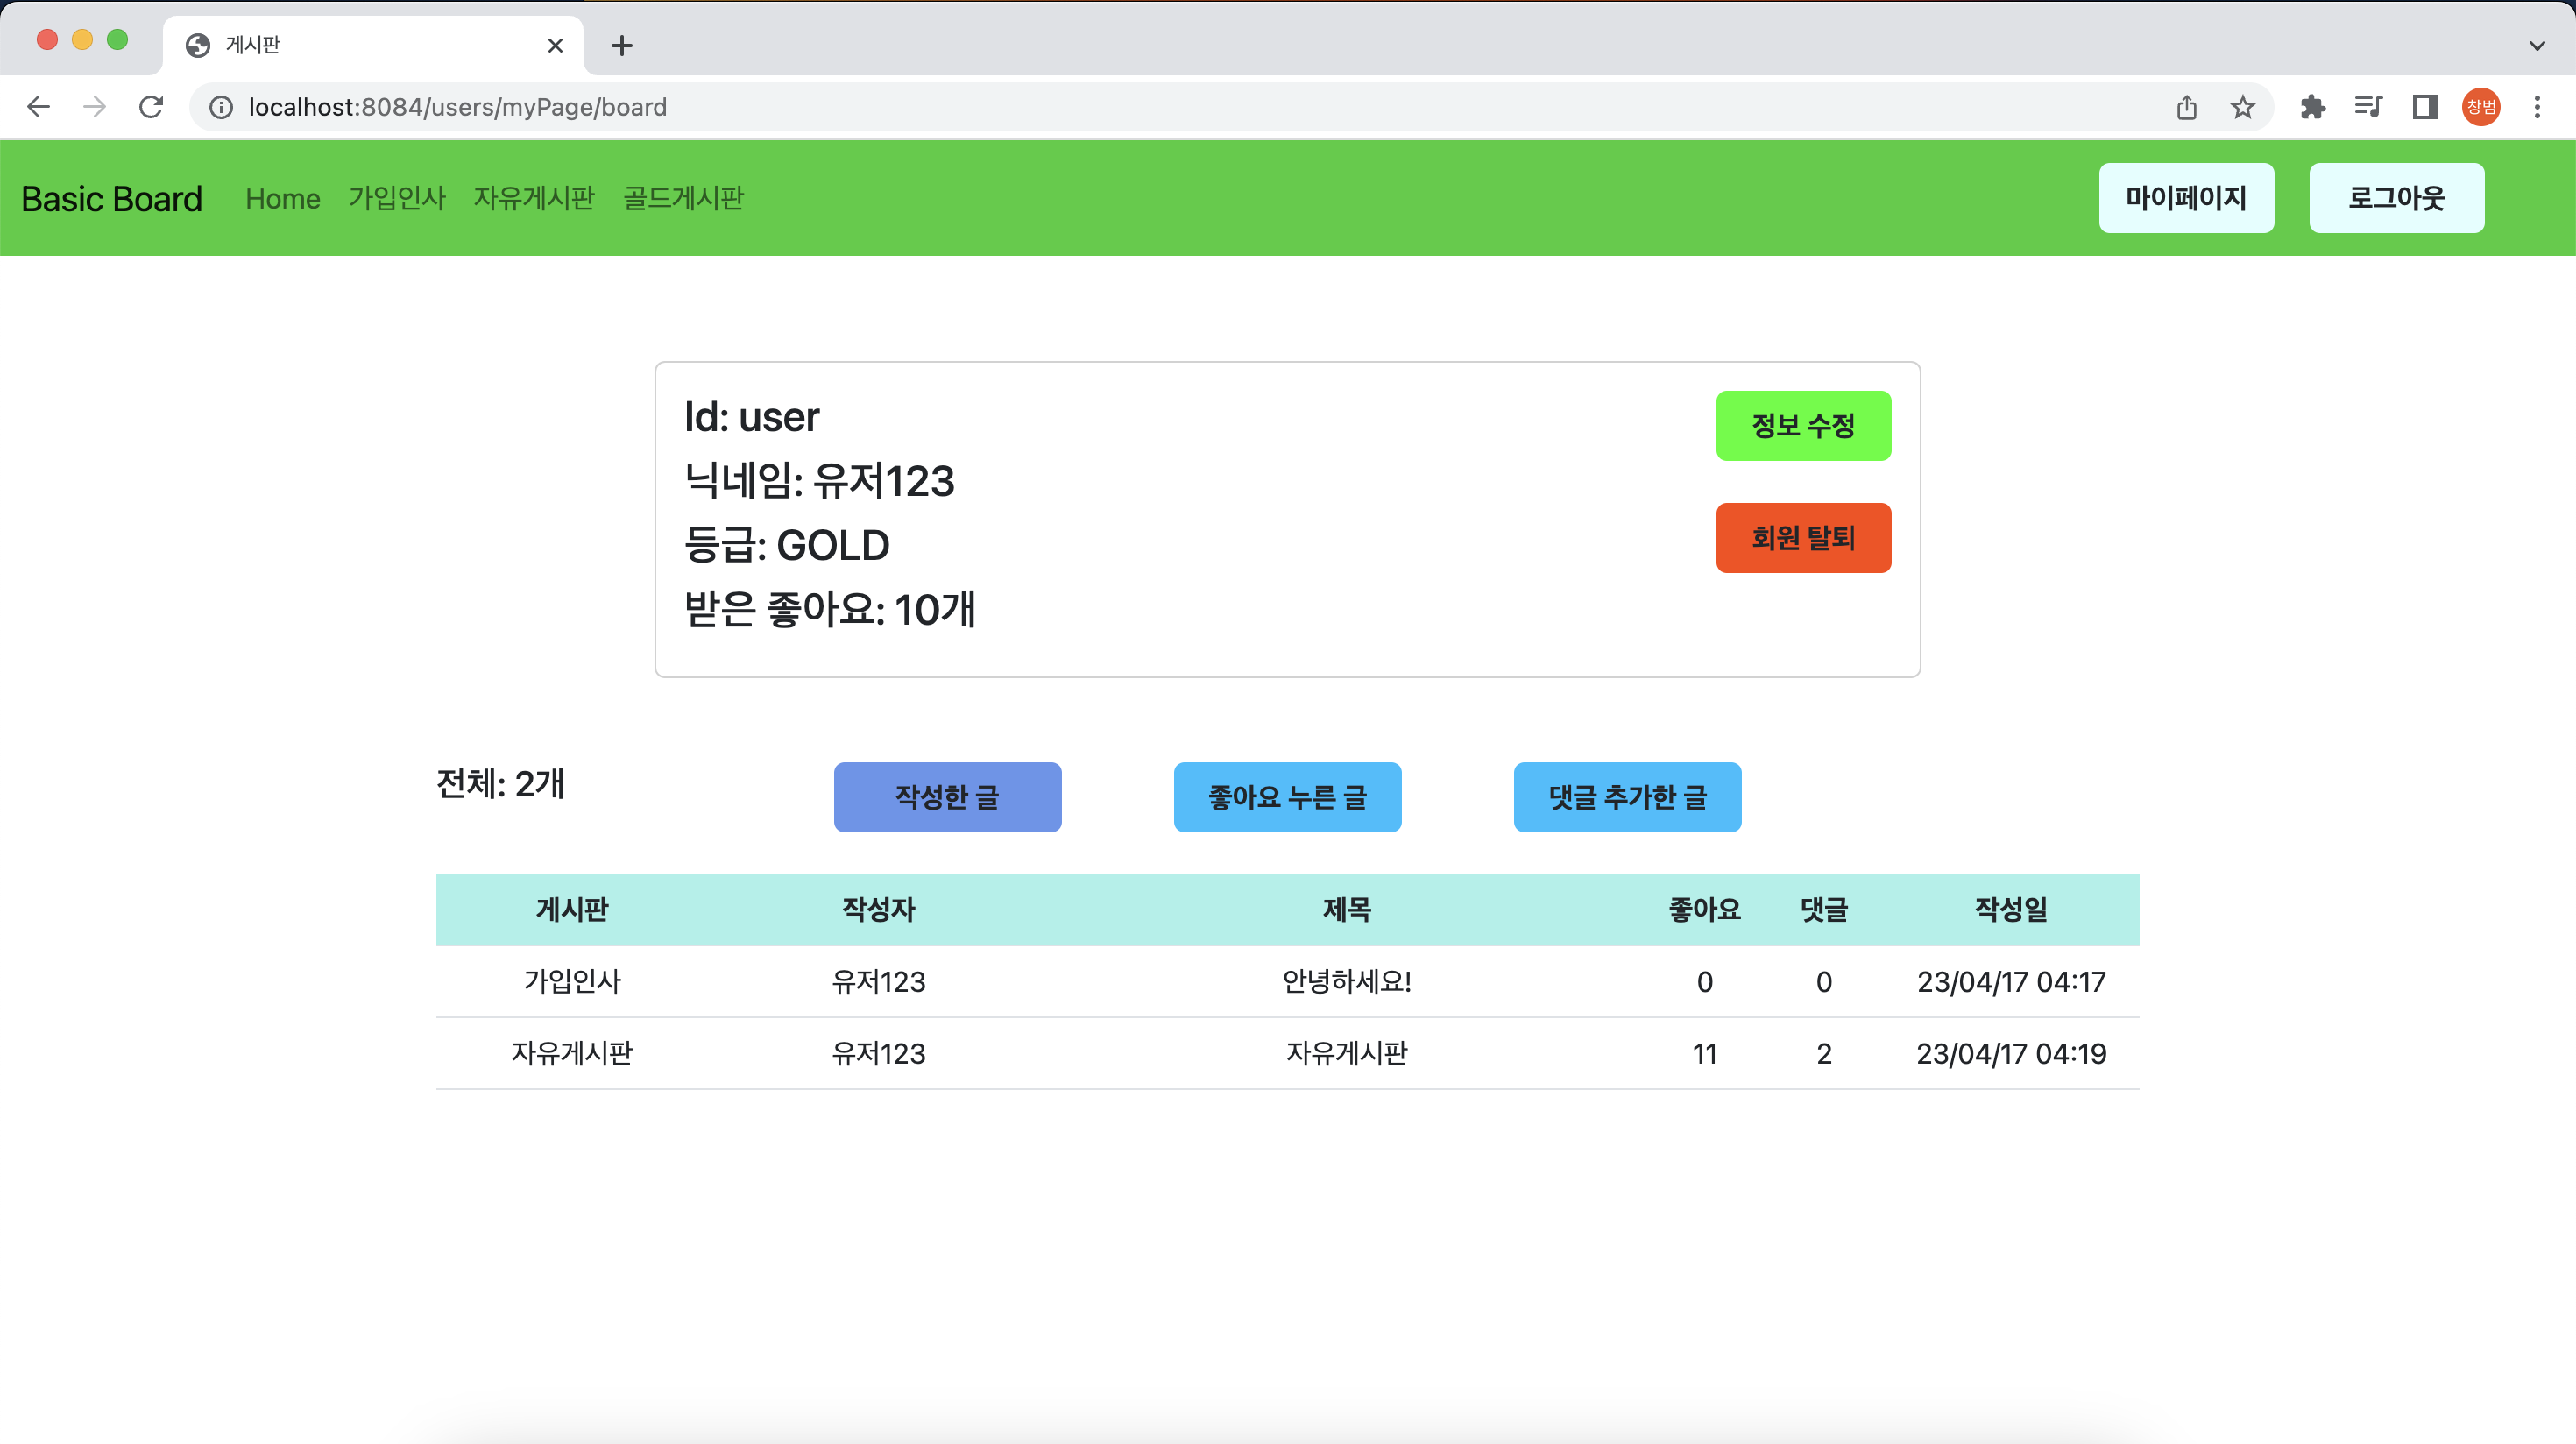Open the Chrome profile avatar

coord(2480,107)
